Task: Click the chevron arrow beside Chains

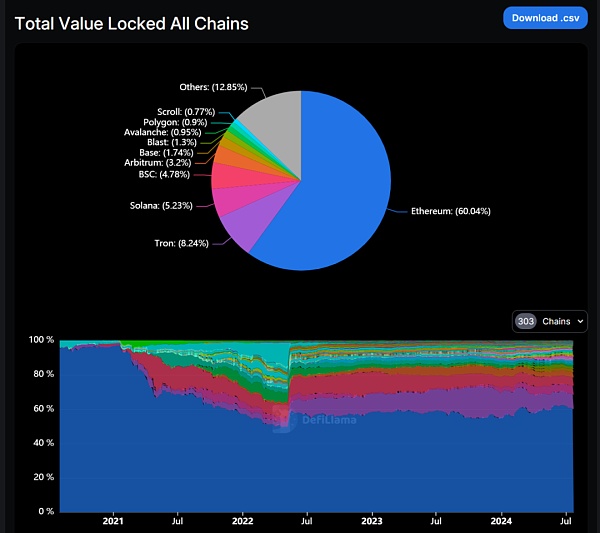Action: (x=580, y=322)
